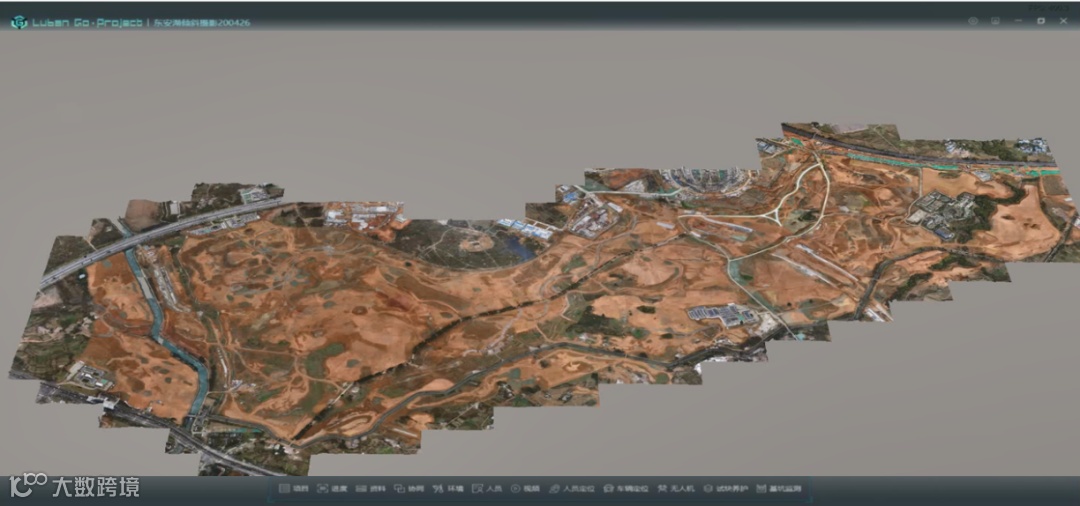Open the toolbar item just before 进度
The width and height of the screenshot is (1080, 506).
(x=293, y=489)
